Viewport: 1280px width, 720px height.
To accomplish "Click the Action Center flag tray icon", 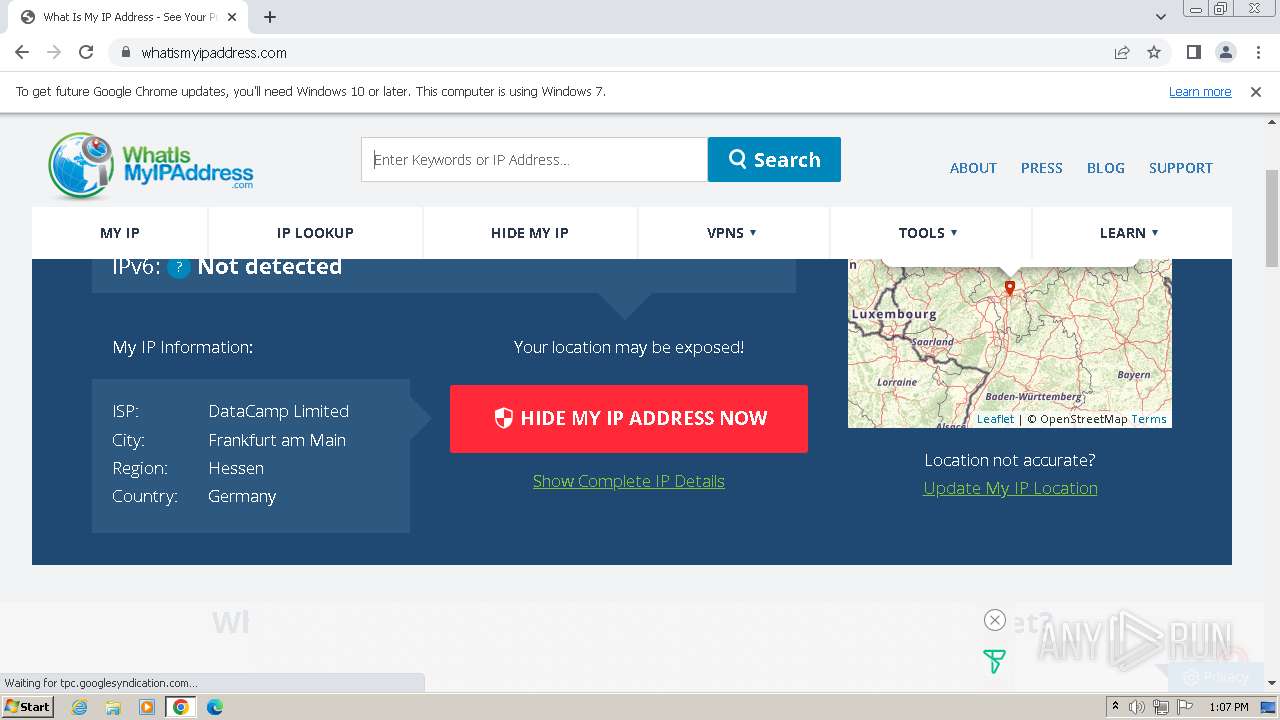I will (x=1185, y=707).
